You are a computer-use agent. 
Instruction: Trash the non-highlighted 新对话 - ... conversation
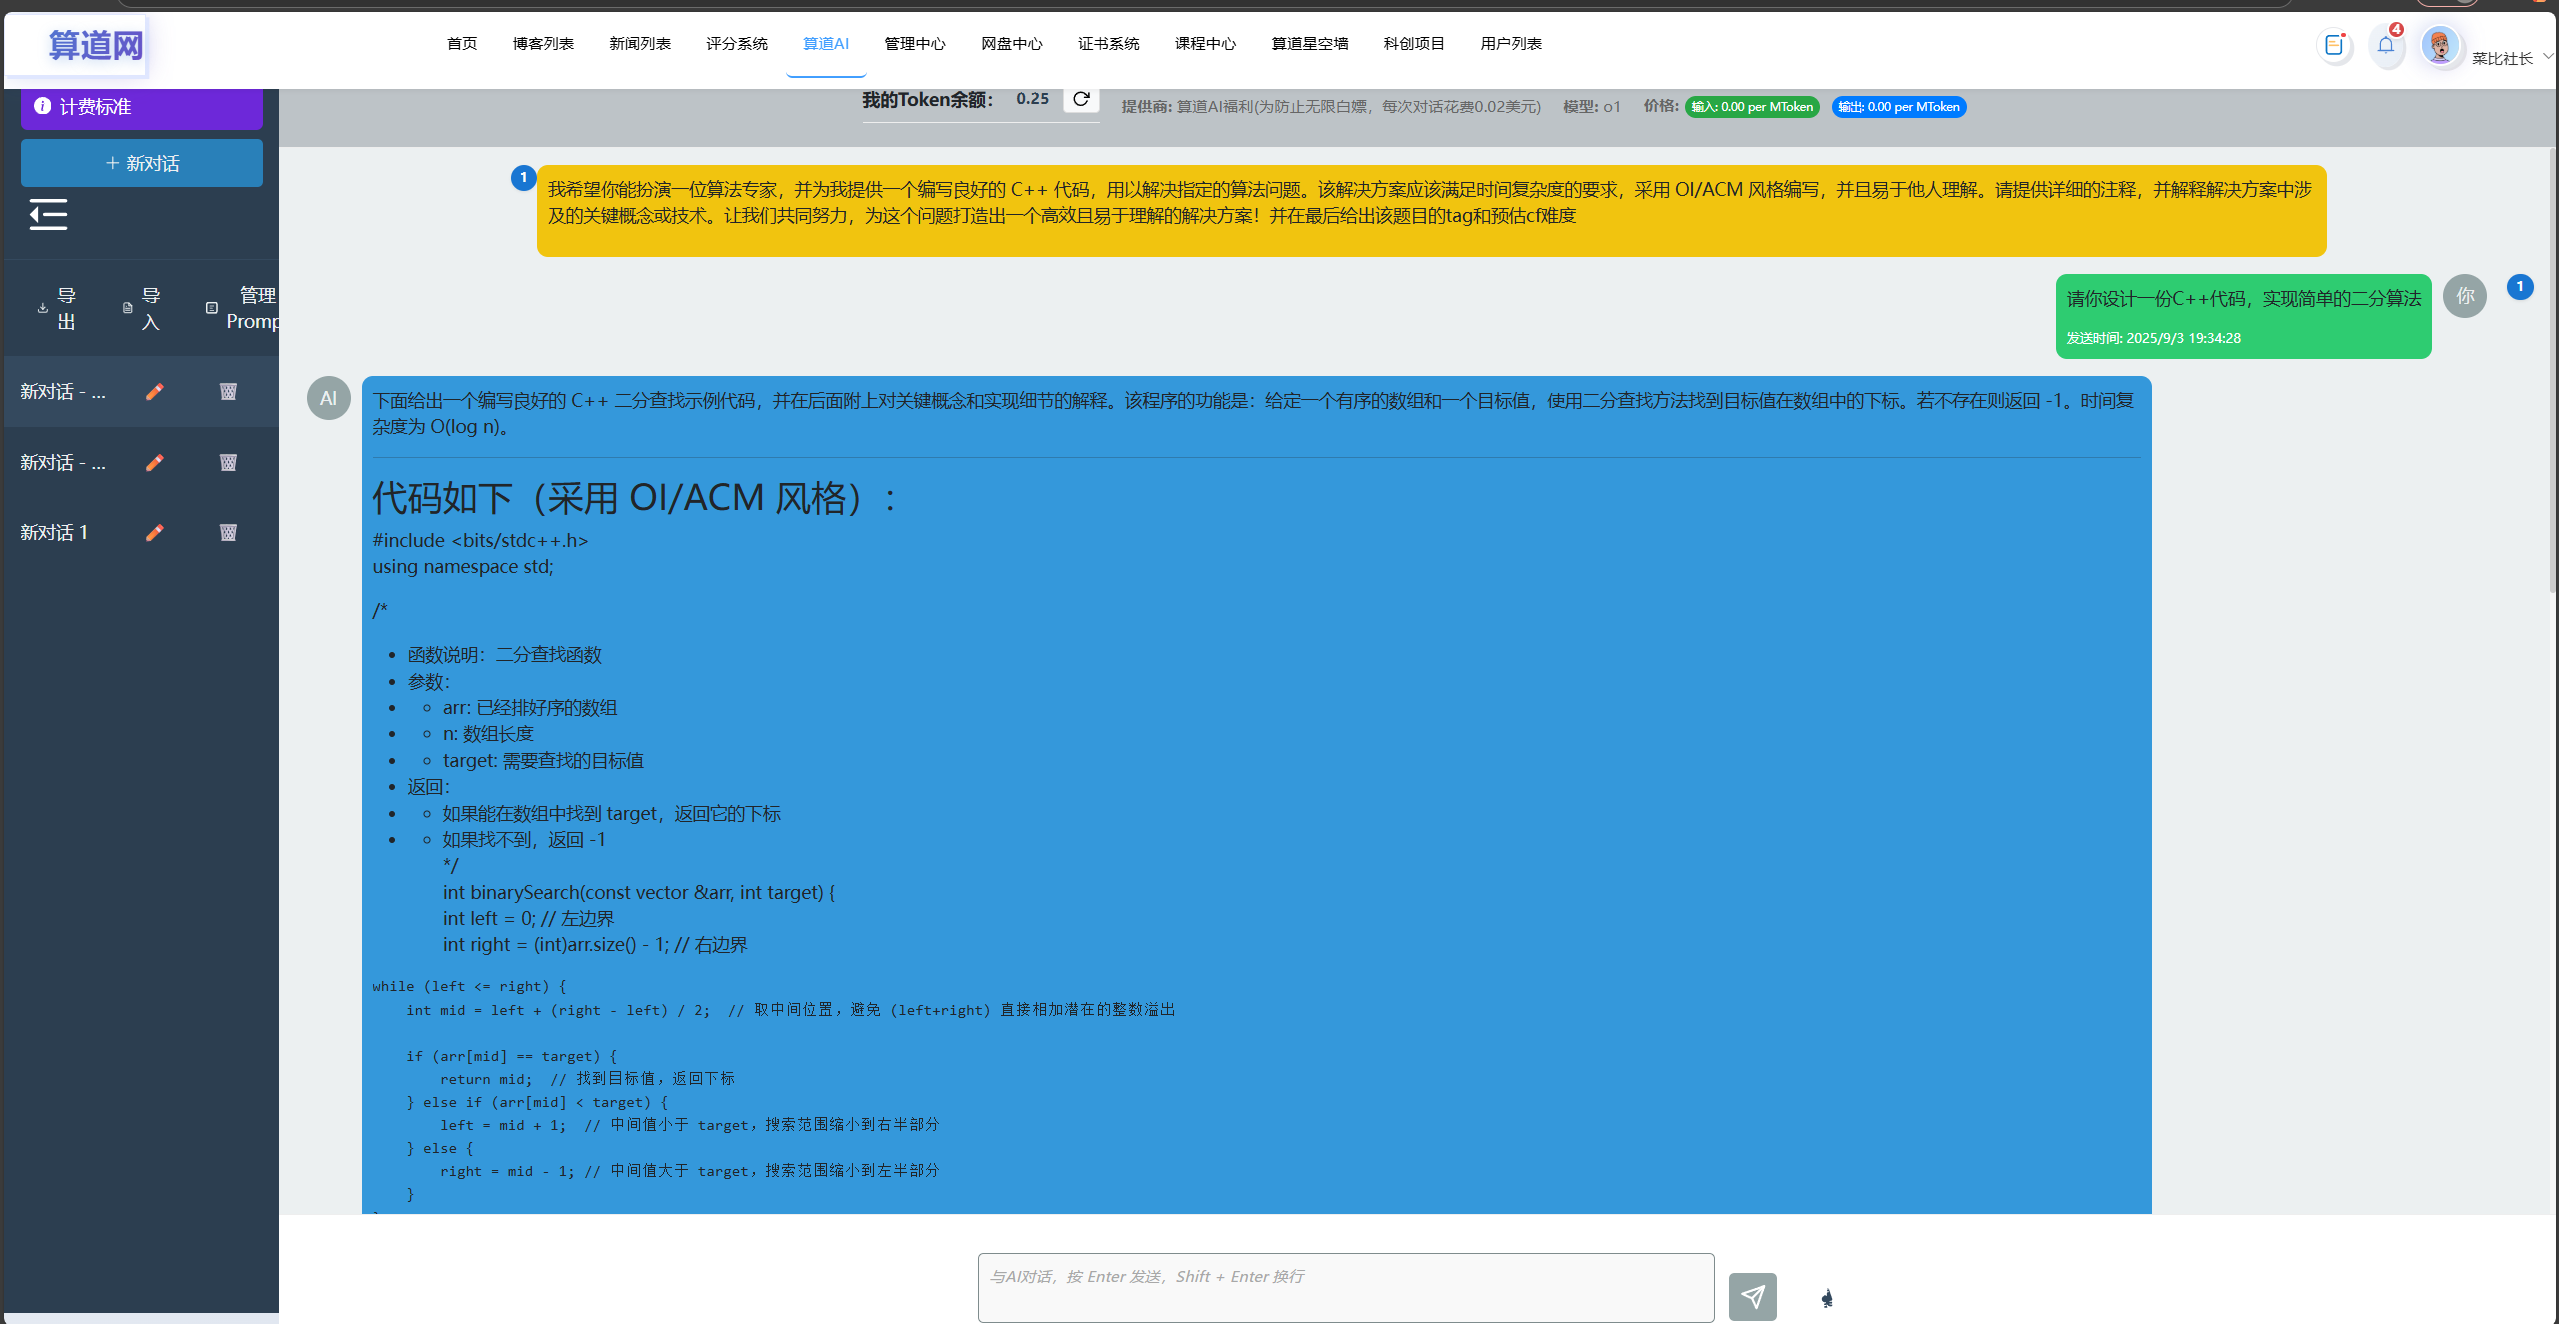point(228,463)
